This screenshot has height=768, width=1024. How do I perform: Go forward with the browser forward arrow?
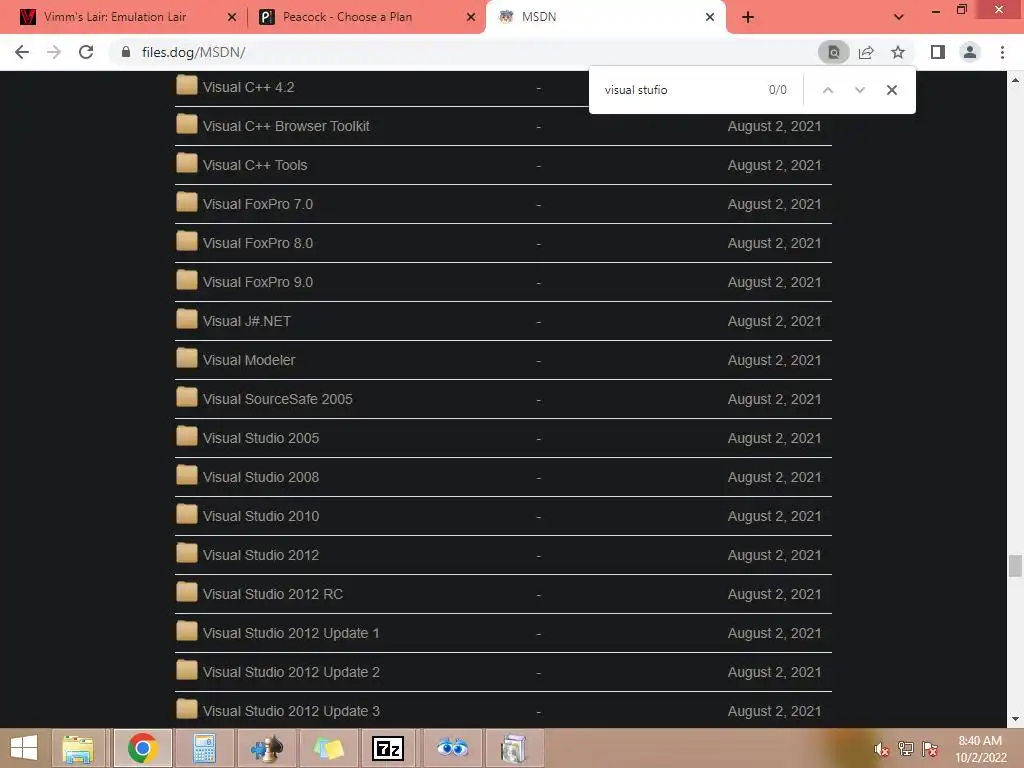[x=54, y=52]
